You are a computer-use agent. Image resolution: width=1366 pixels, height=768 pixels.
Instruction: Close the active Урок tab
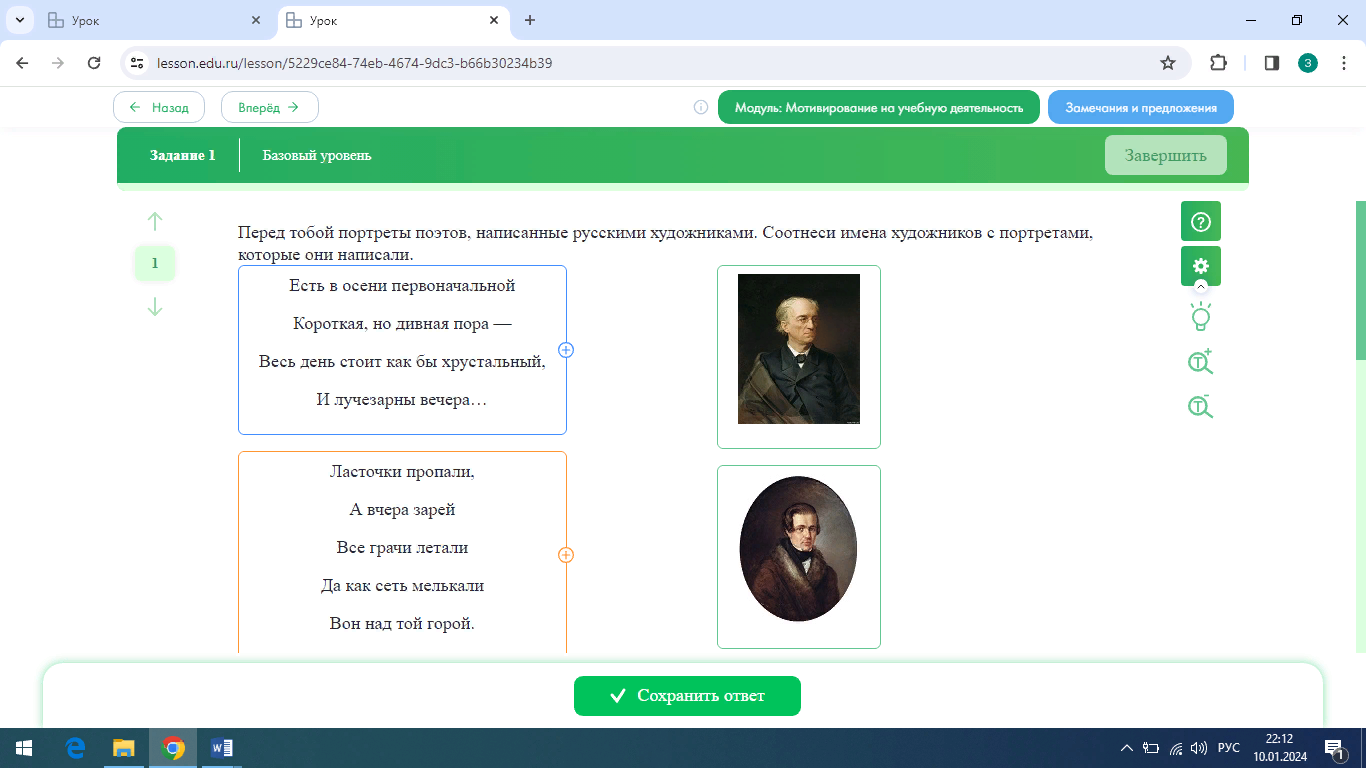coord(494,20)
